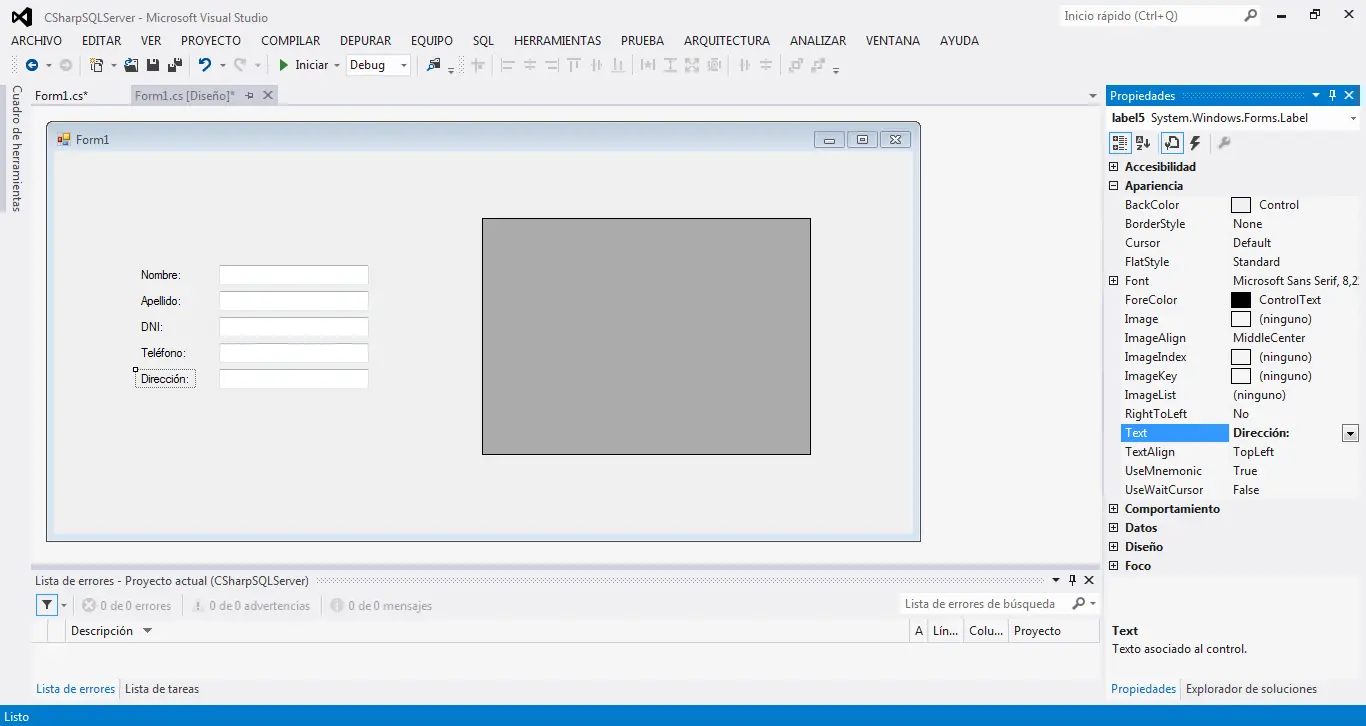Expand the Font property node
The width and height of the screenshot is (1366, 726).
1114,281
